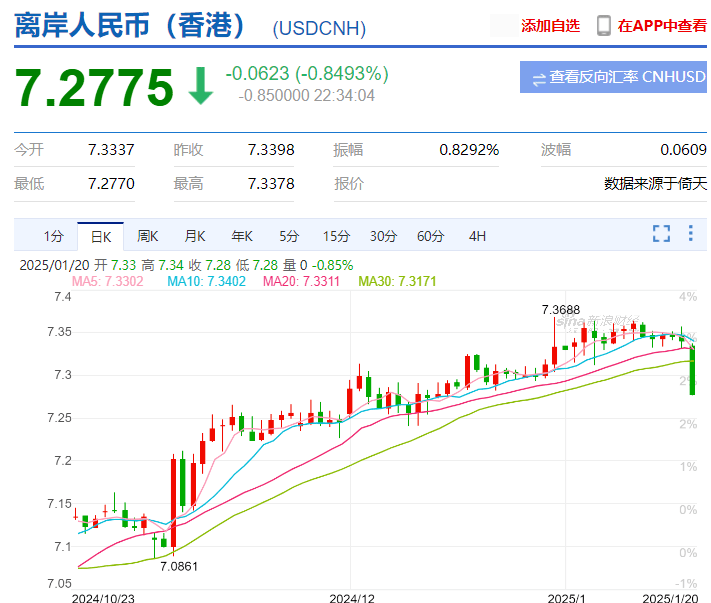The width and height of the screenshot is (711, 603).
Task: Click the 7.0861 low marker on chart
Action: tap(179, 566)
